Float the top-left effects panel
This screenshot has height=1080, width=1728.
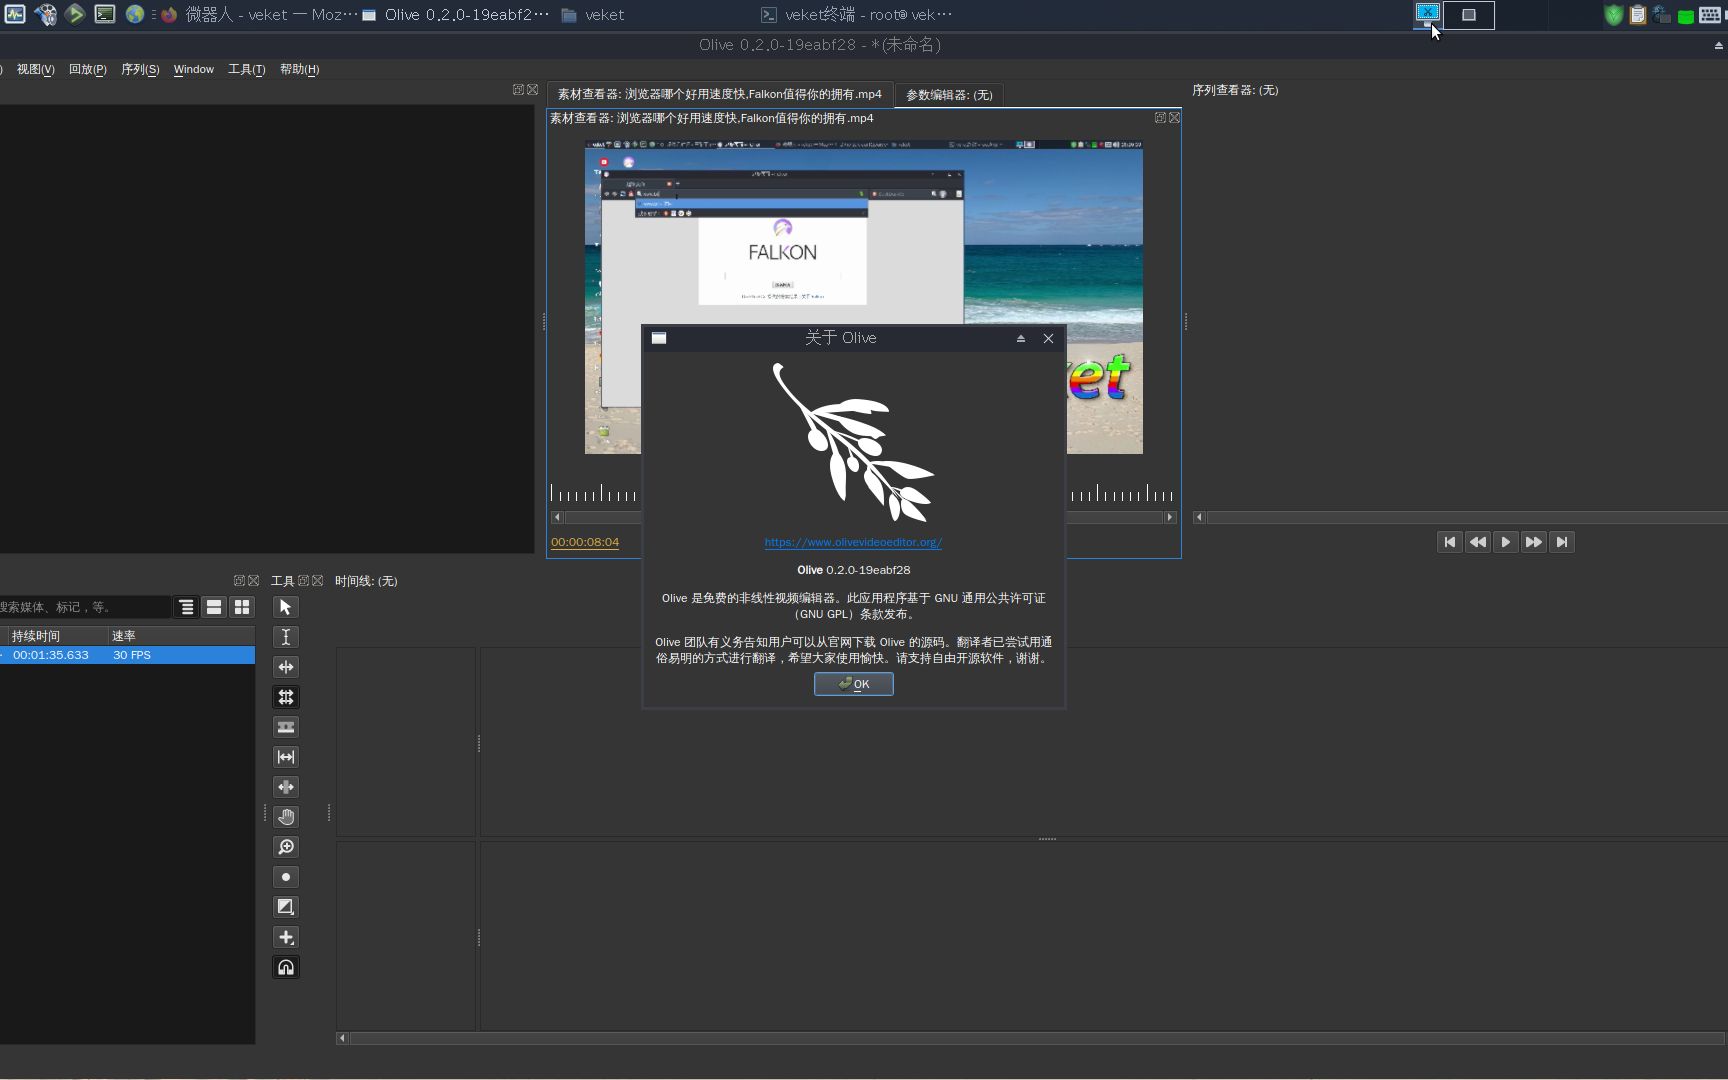(x=518, y=89)
